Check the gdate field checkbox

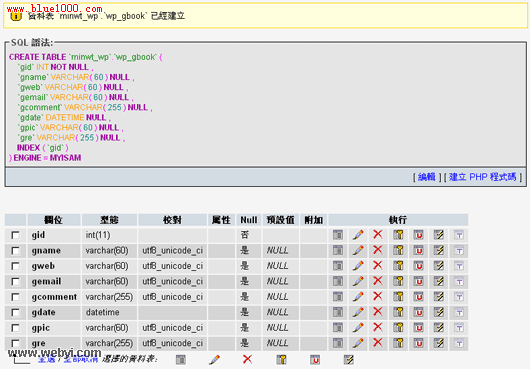[x=15, y=312]
